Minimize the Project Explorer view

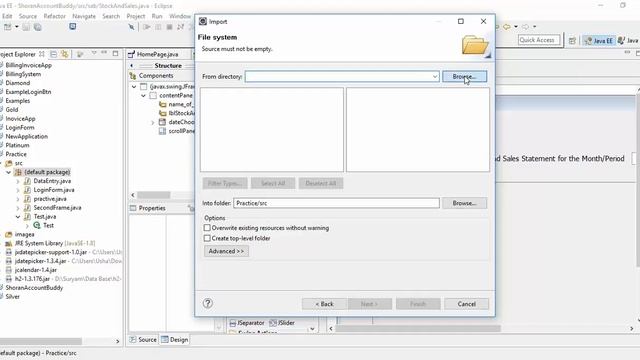pyautogui.click(x=104, y=53)
